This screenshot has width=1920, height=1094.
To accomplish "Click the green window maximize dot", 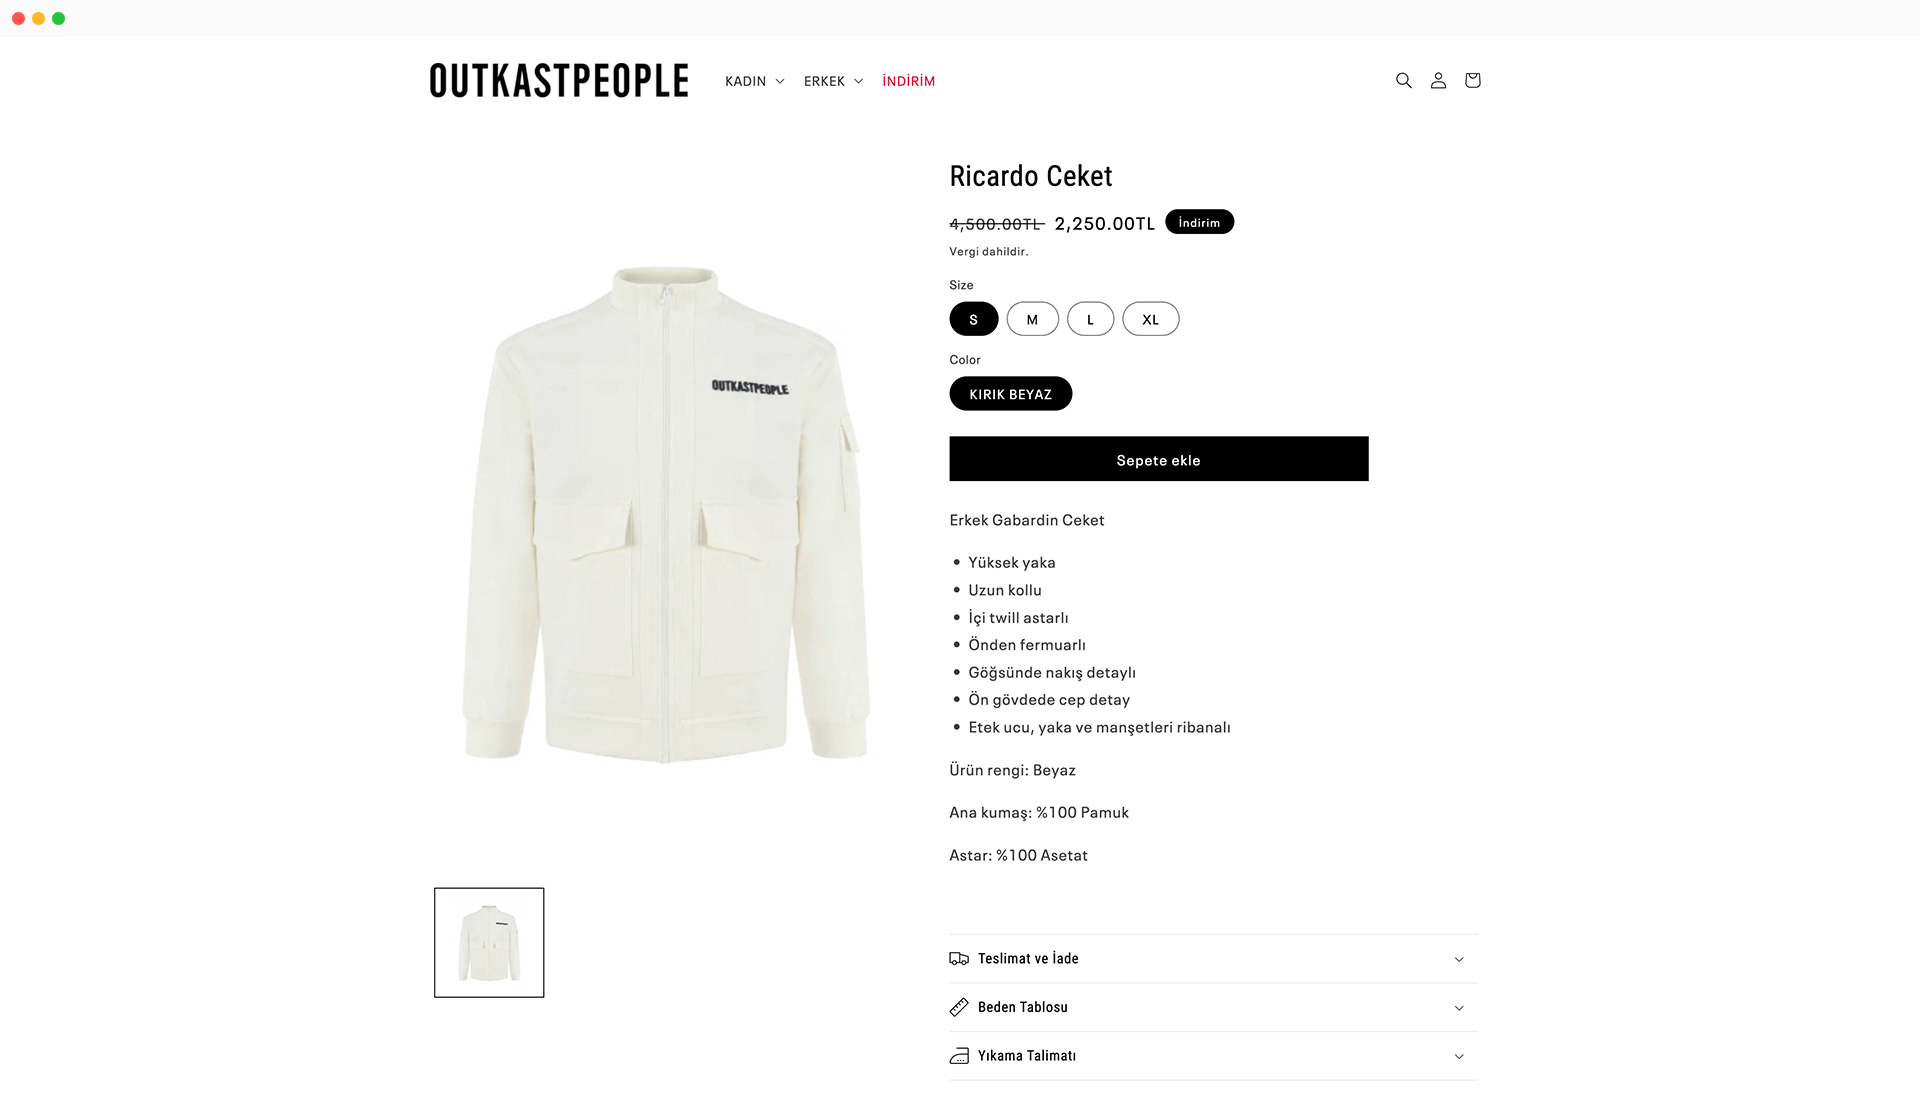I will (x=58, y=18).
